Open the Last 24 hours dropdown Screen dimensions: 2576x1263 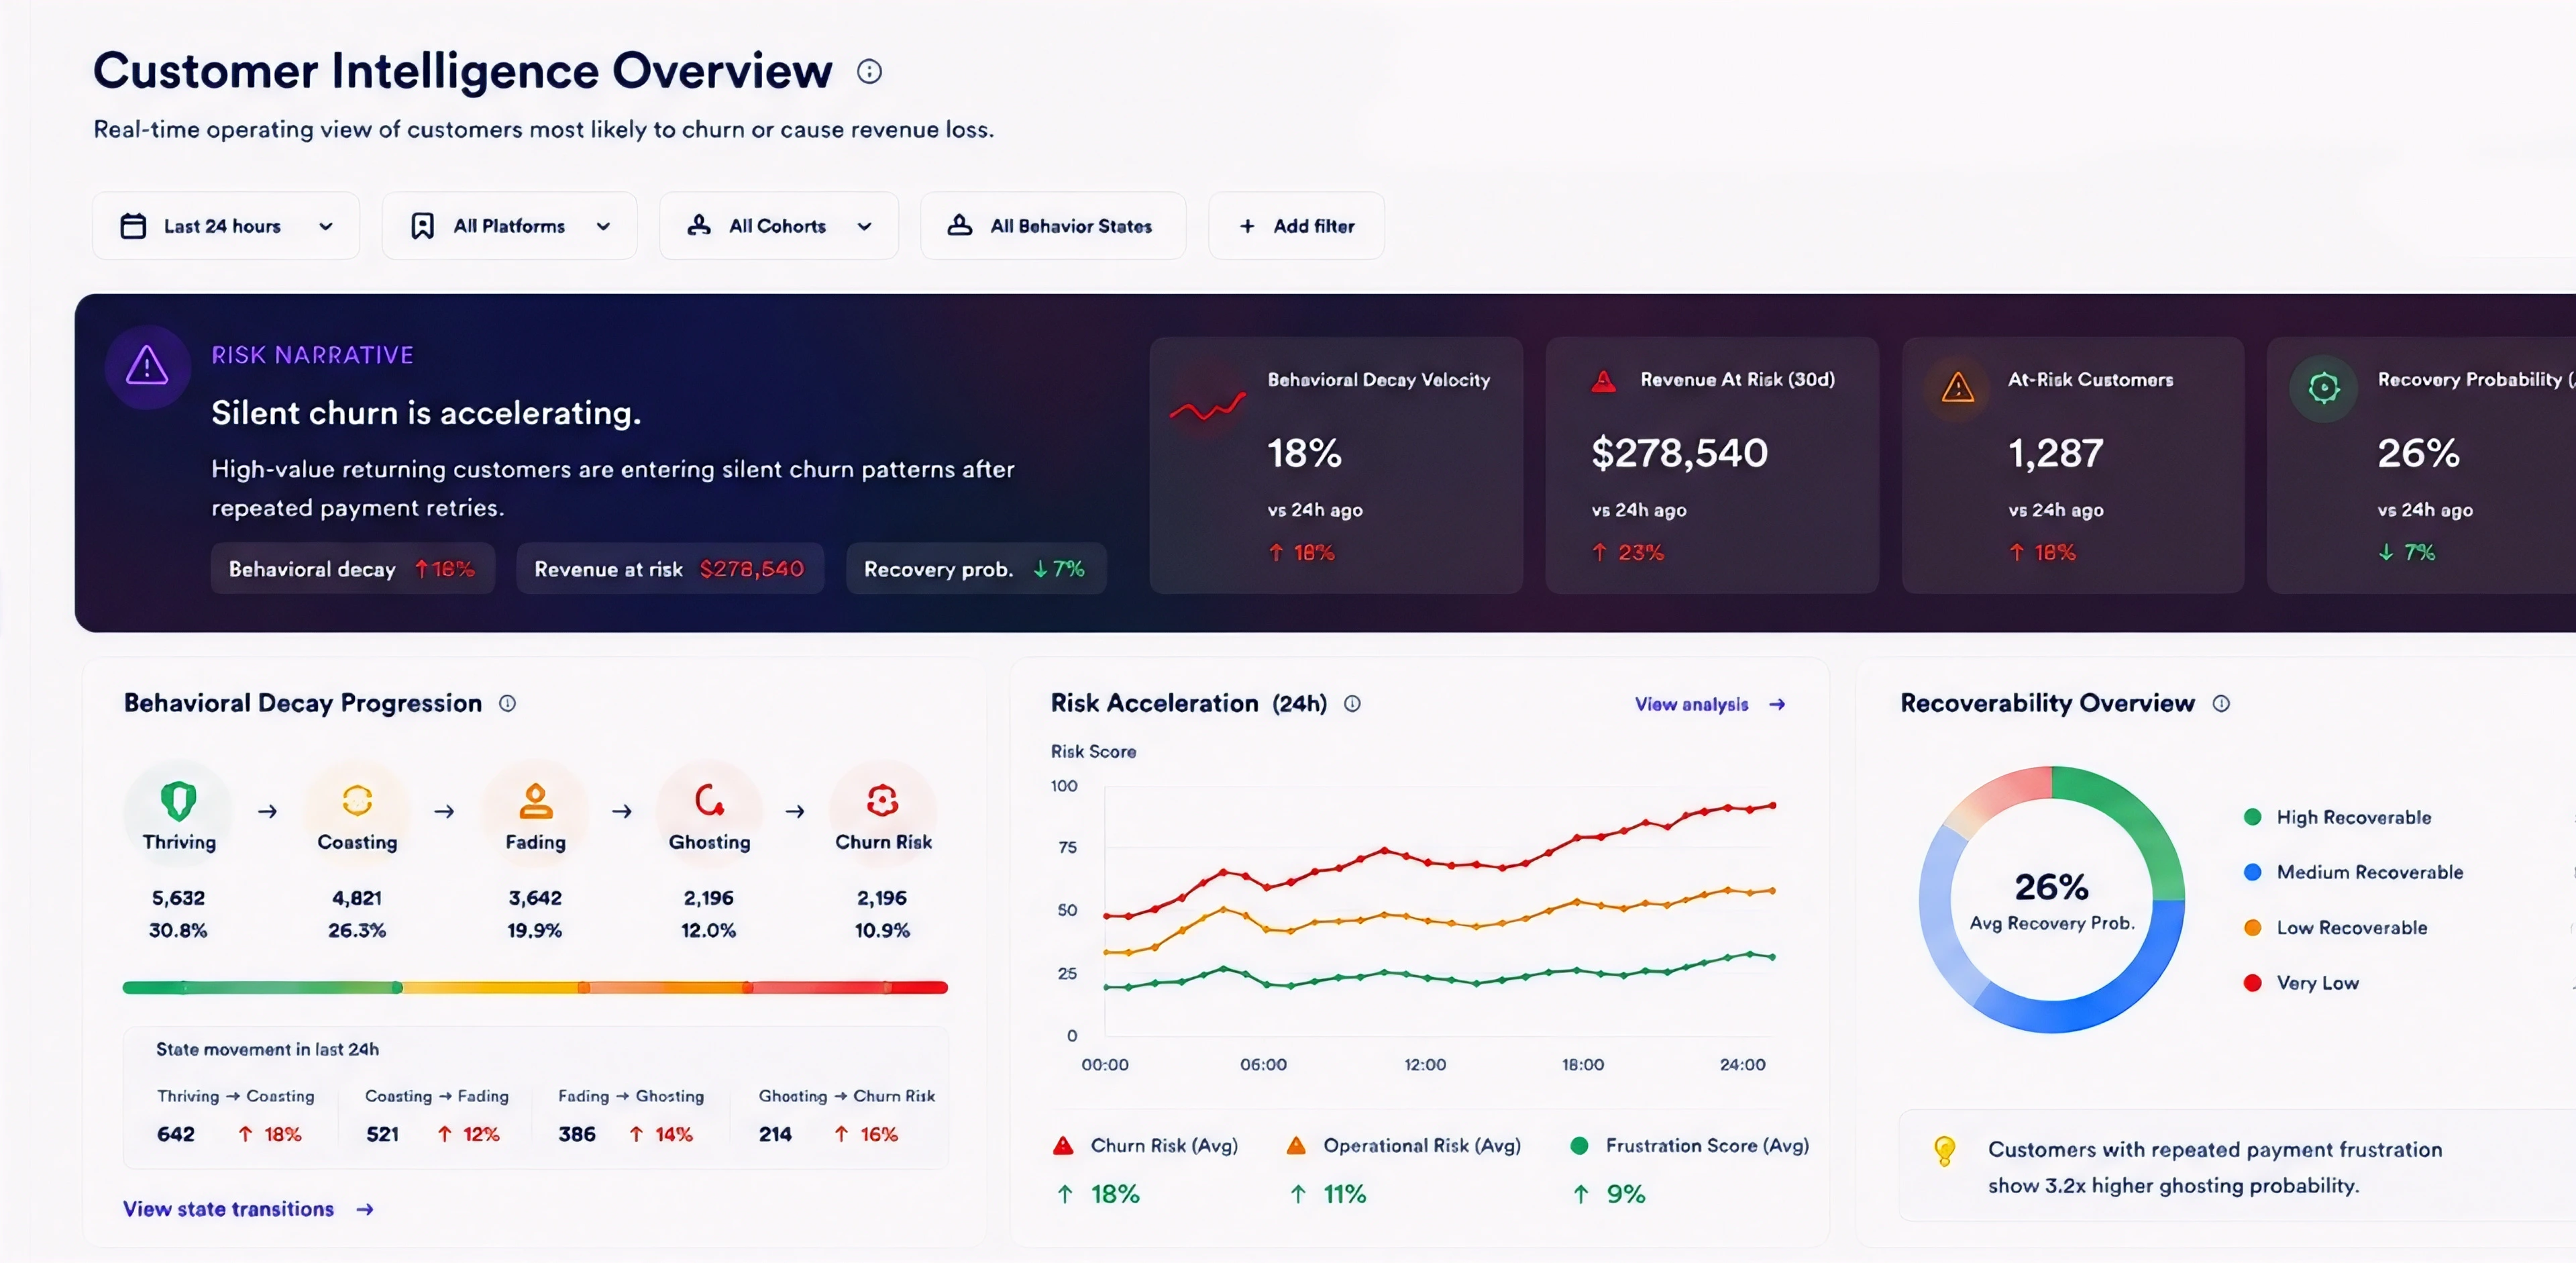click(x=226, y=226)
